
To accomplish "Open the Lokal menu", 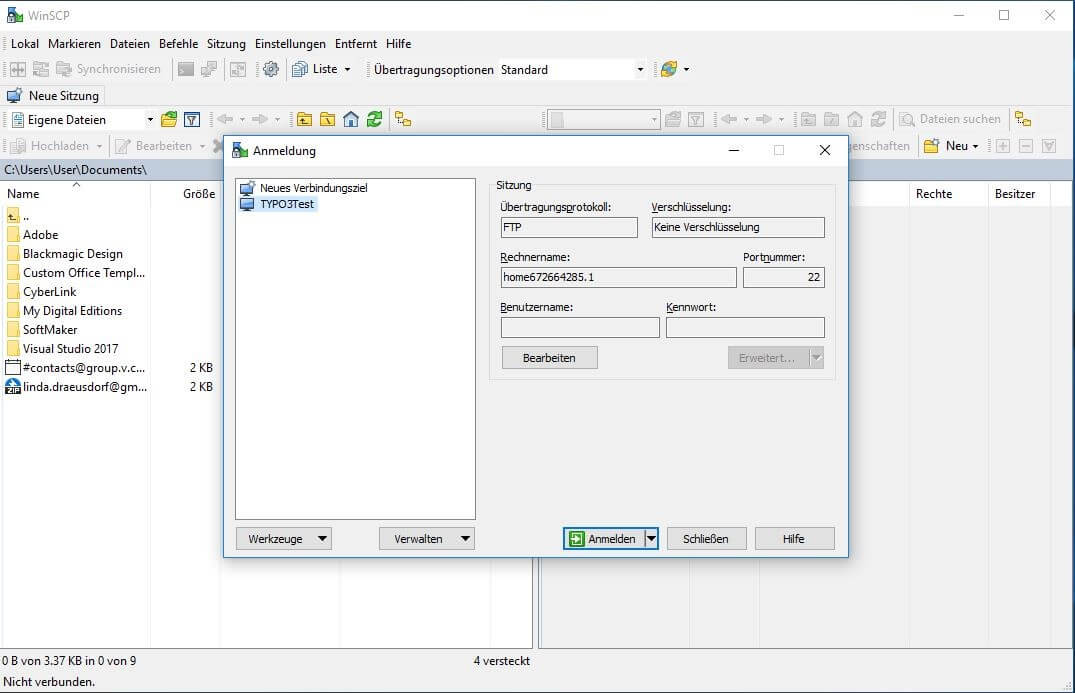I will [x=25, y=43].
